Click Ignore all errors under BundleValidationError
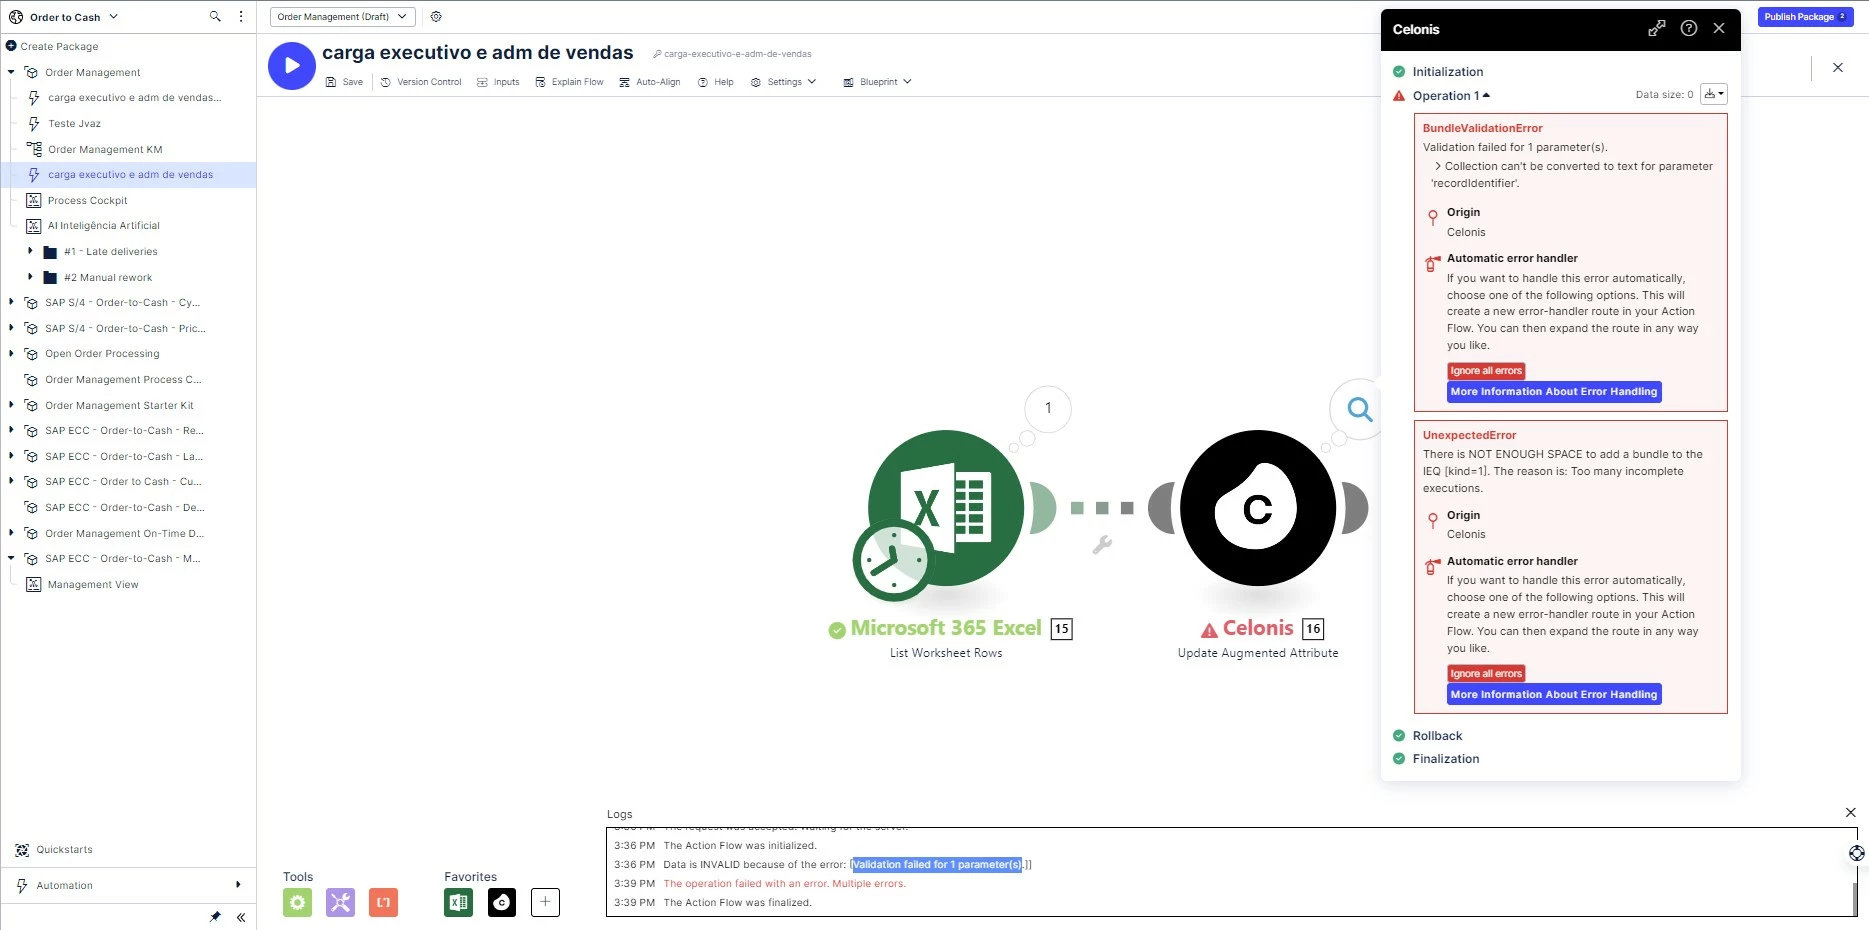This screenshot has width=1869, height=930. pyautogui.click(x=1486, y=371)
